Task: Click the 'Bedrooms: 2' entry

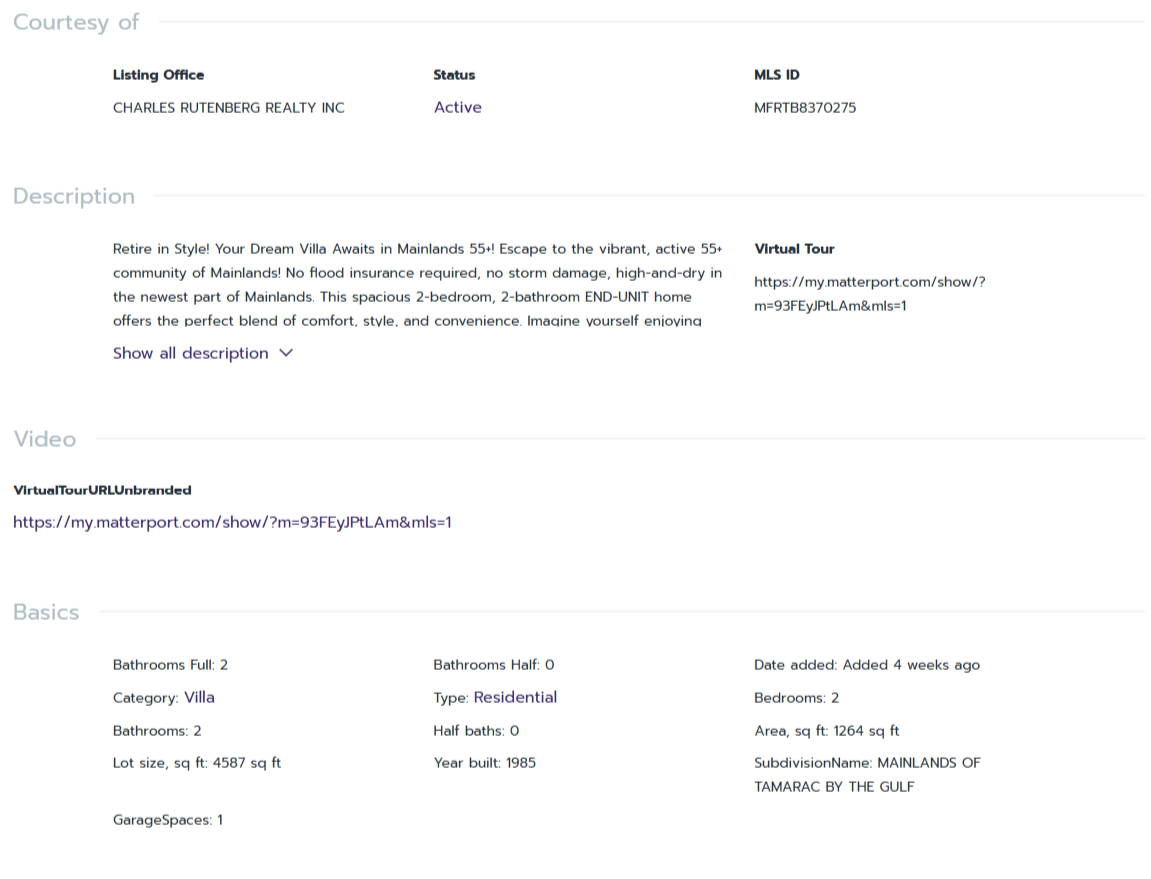Action: (796, 698)
